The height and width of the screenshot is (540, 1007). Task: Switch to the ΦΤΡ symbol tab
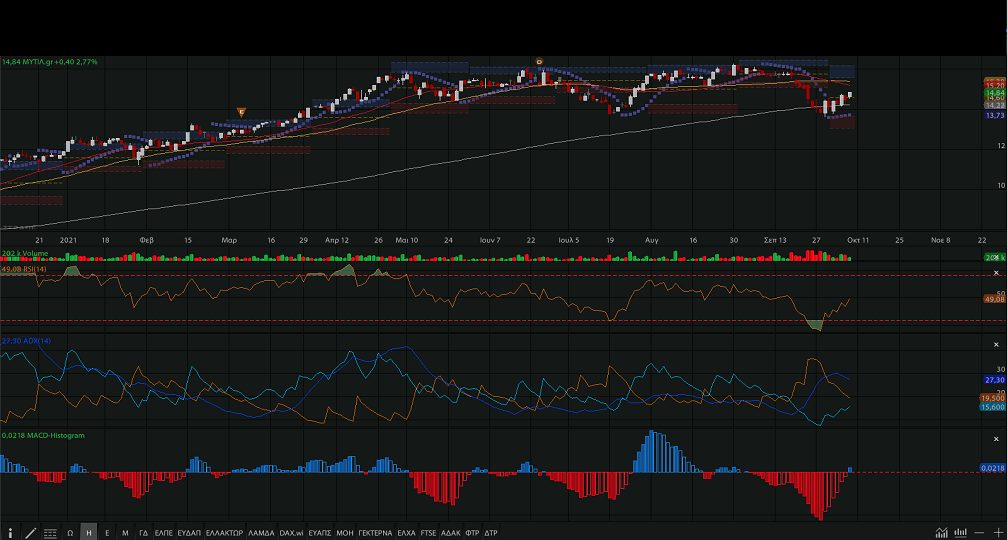click(473, 533)
